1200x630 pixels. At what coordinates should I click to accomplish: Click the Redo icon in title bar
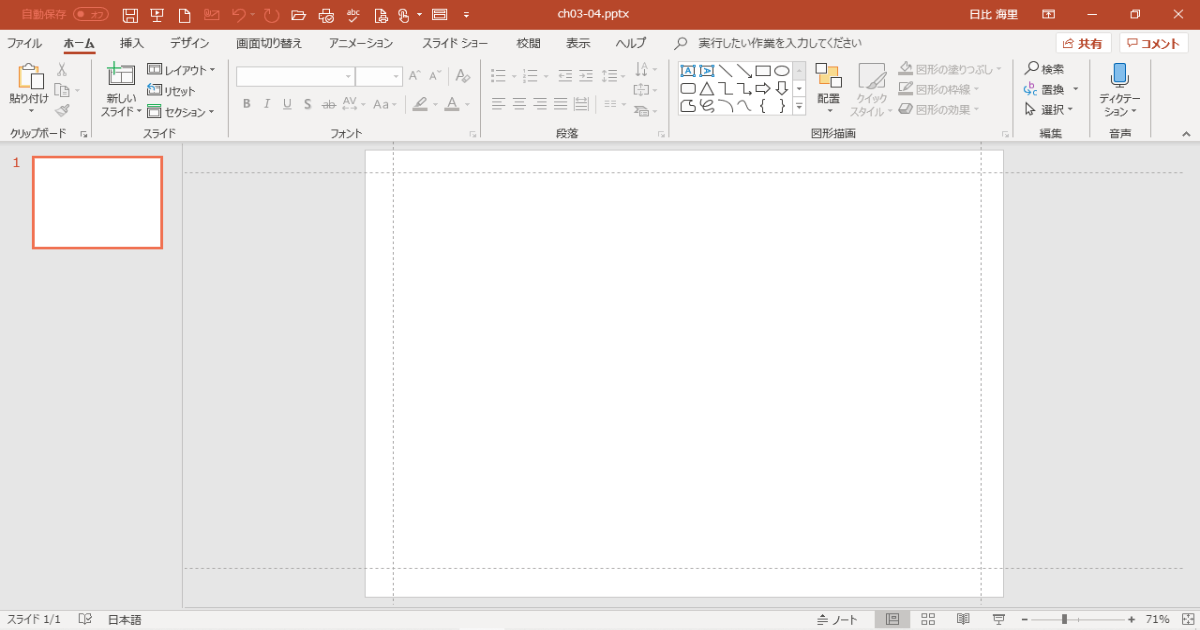(x=271, y=15)
